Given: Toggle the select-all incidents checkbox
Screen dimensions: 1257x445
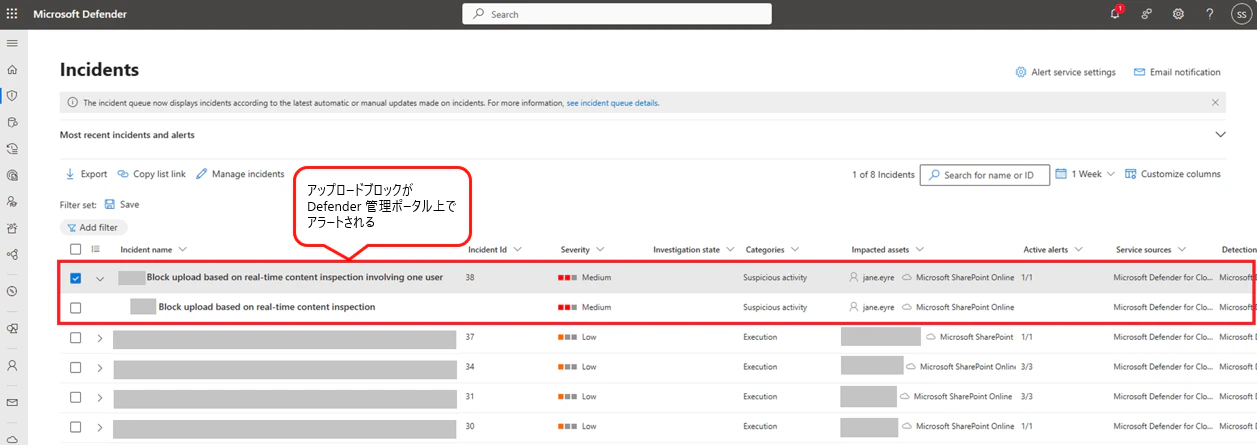Looking at the screenshot, I should click(76, 249).
